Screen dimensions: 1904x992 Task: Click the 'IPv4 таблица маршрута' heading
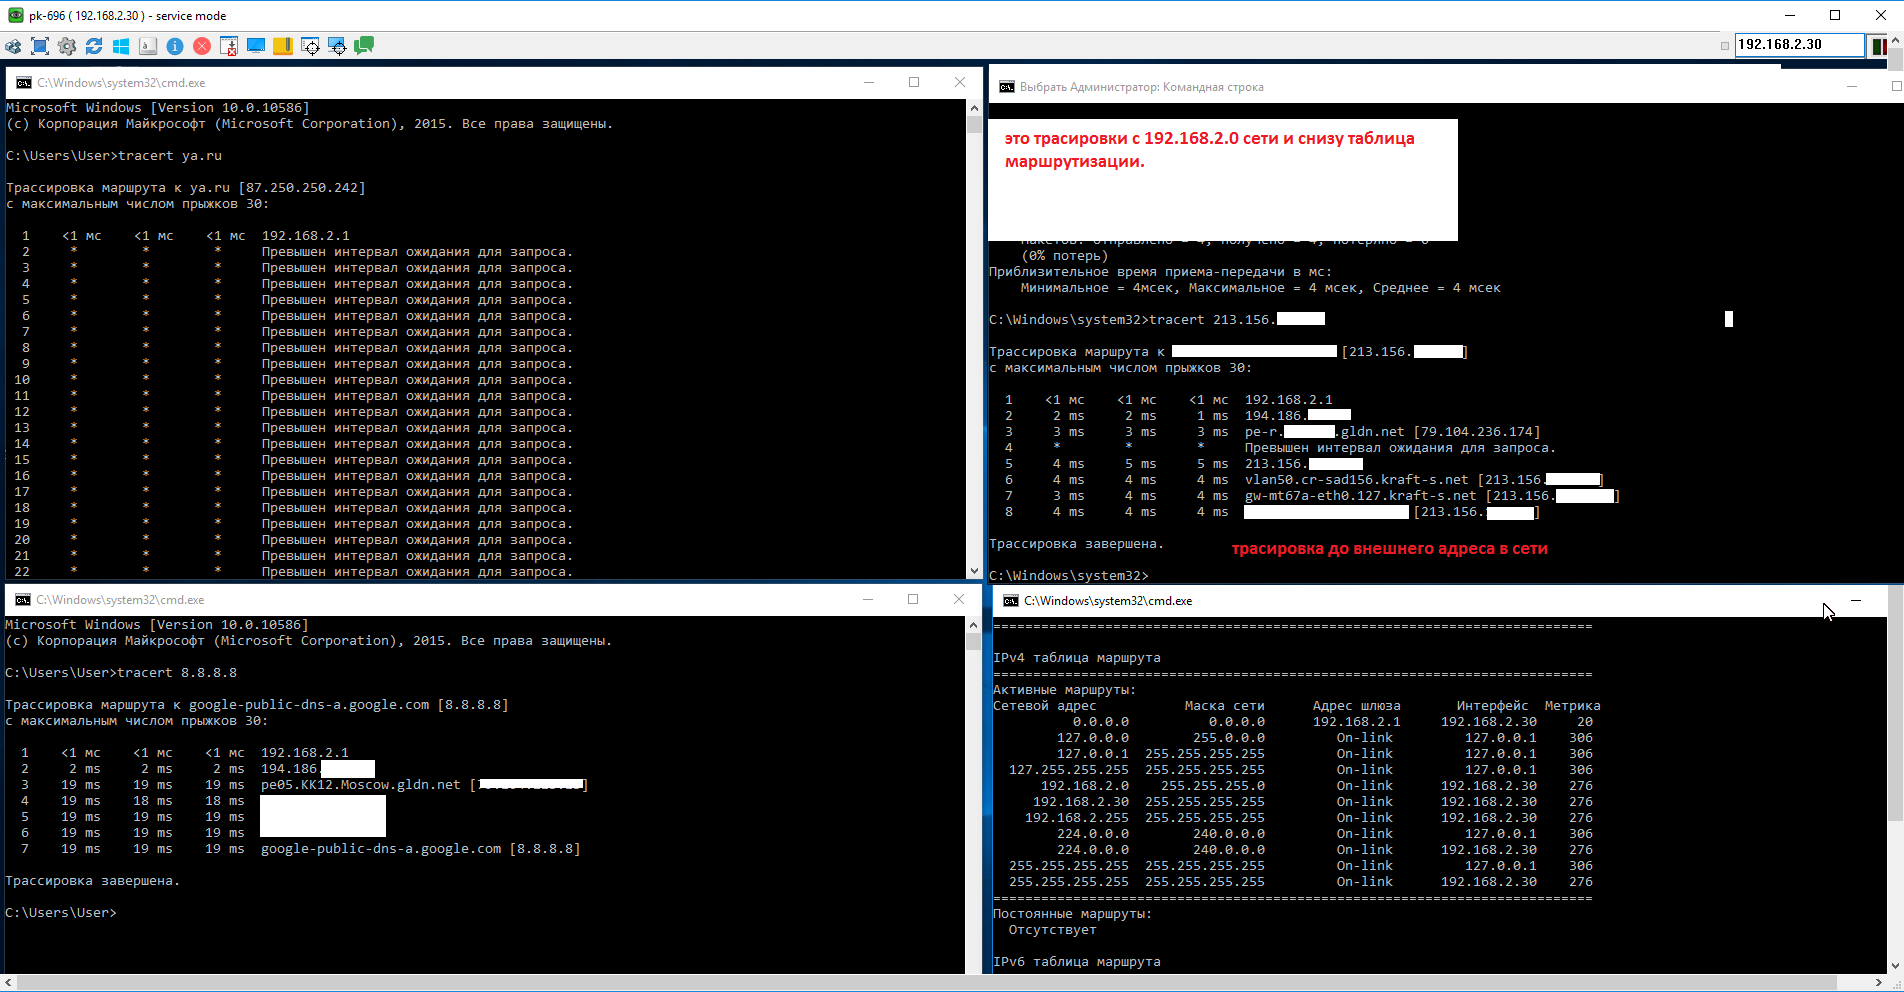pyautogui.click(x=1077, y=658)
